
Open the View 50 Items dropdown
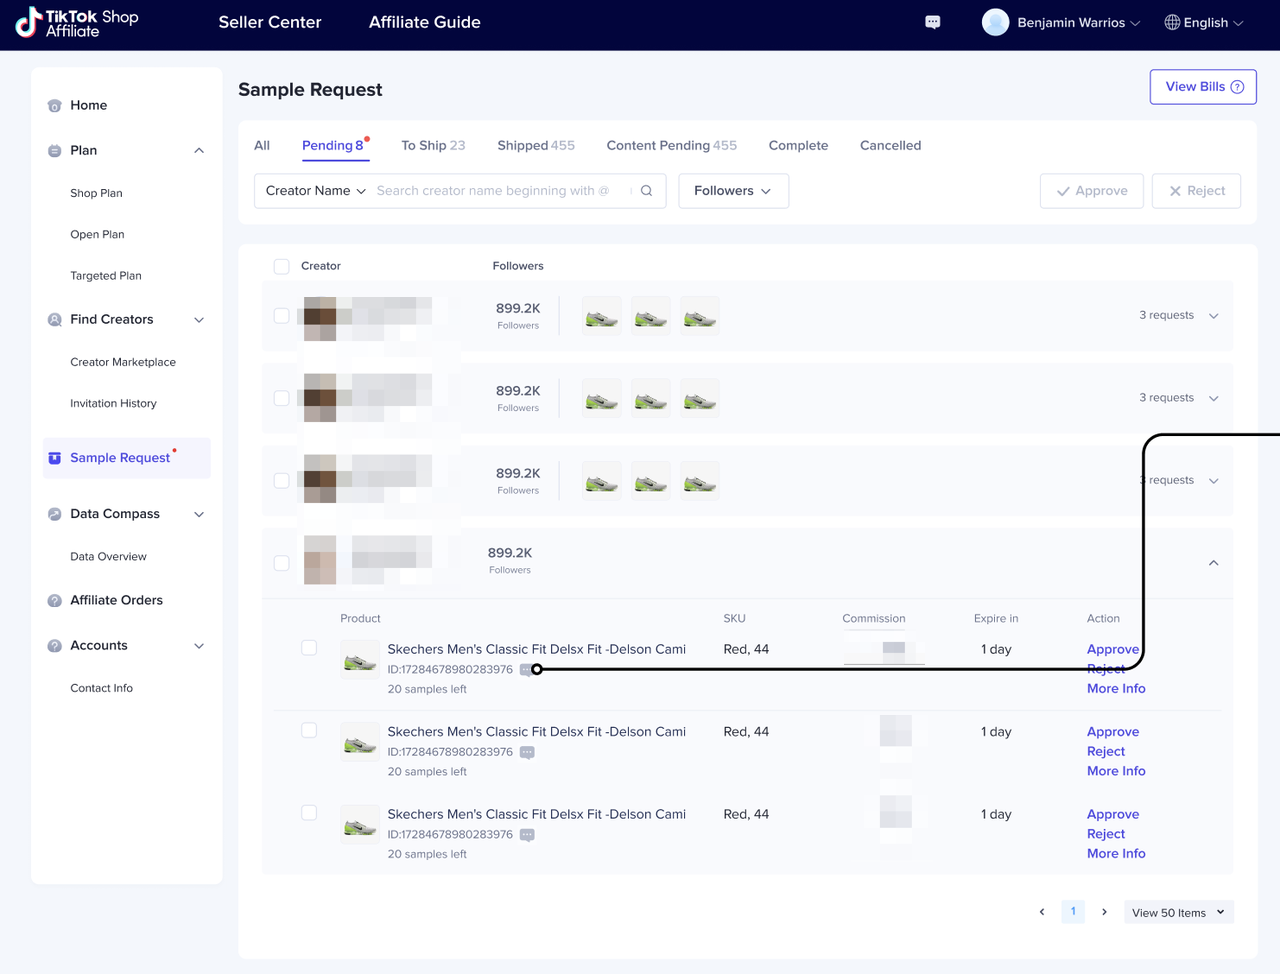coord(1178,912)
